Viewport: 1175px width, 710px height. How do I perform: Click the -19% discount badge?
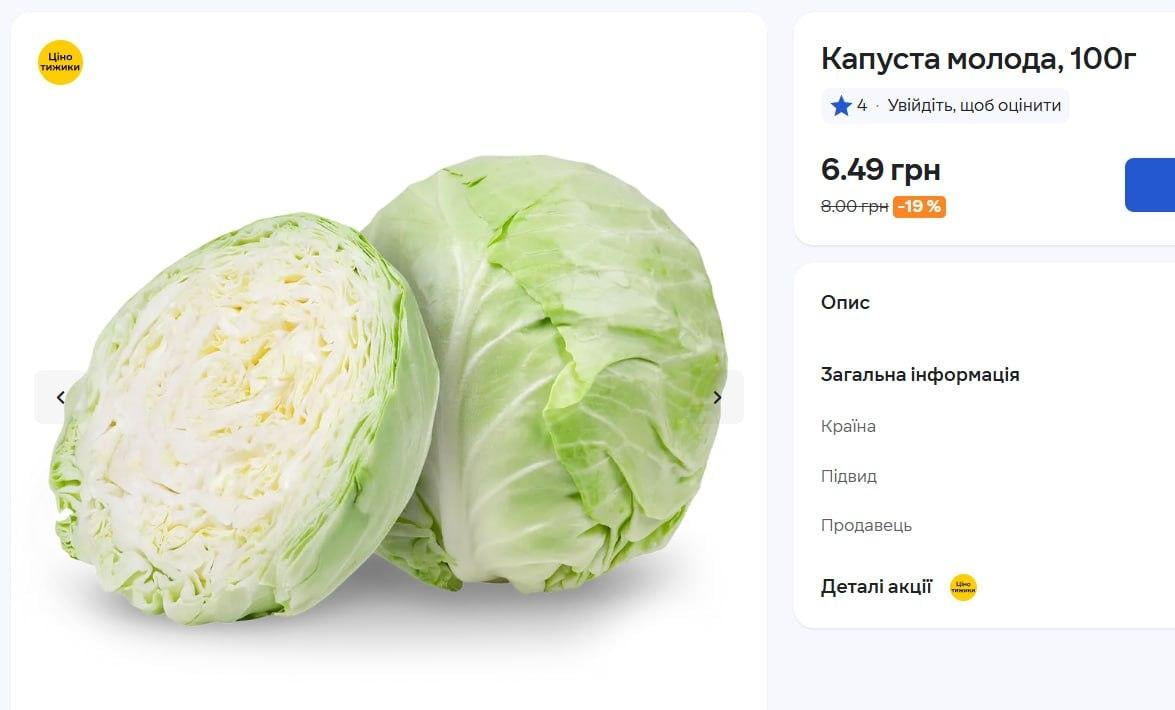point(918,207)
